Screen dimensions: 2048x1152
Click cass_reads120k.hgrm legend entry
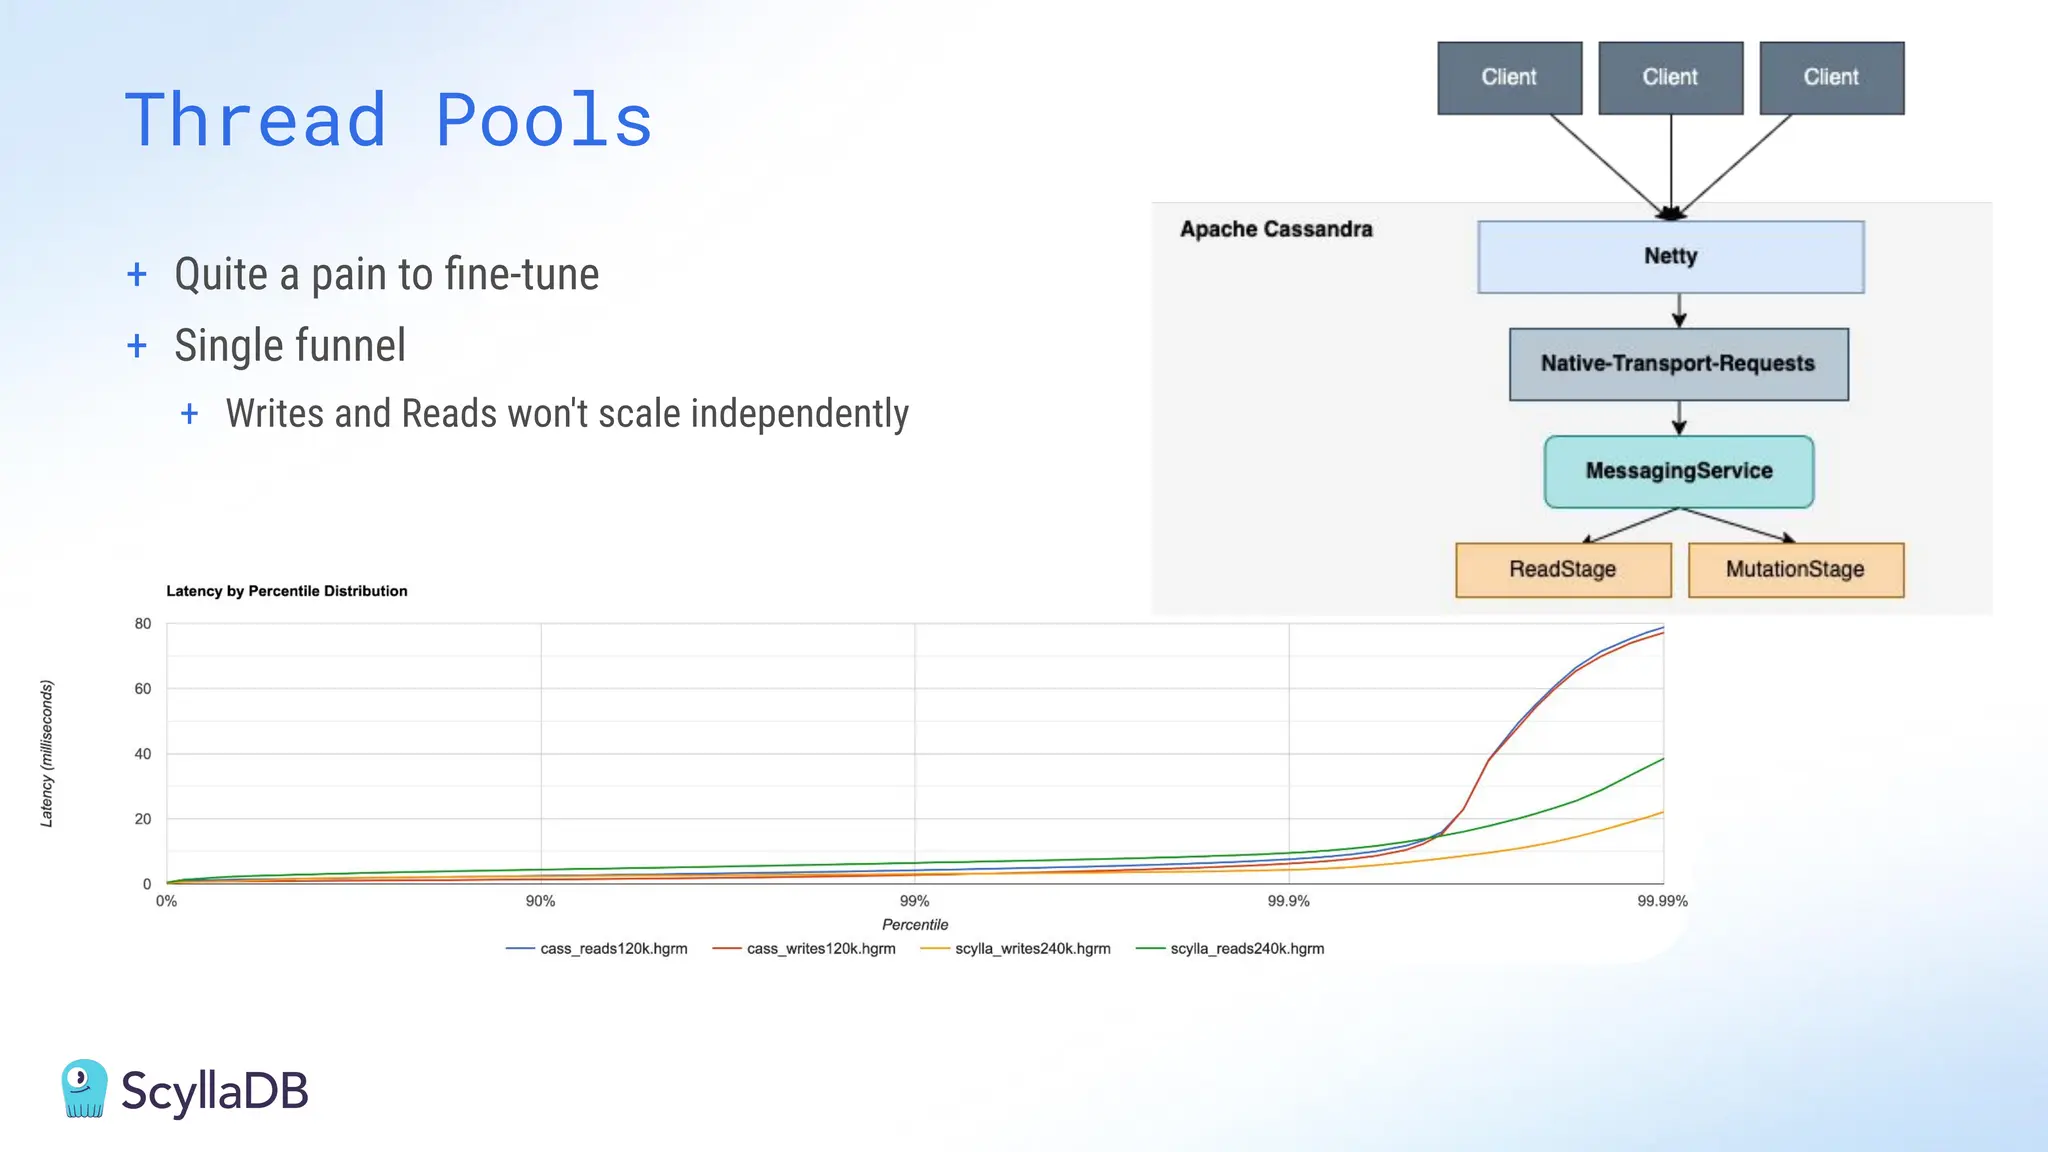click(613, 948)
